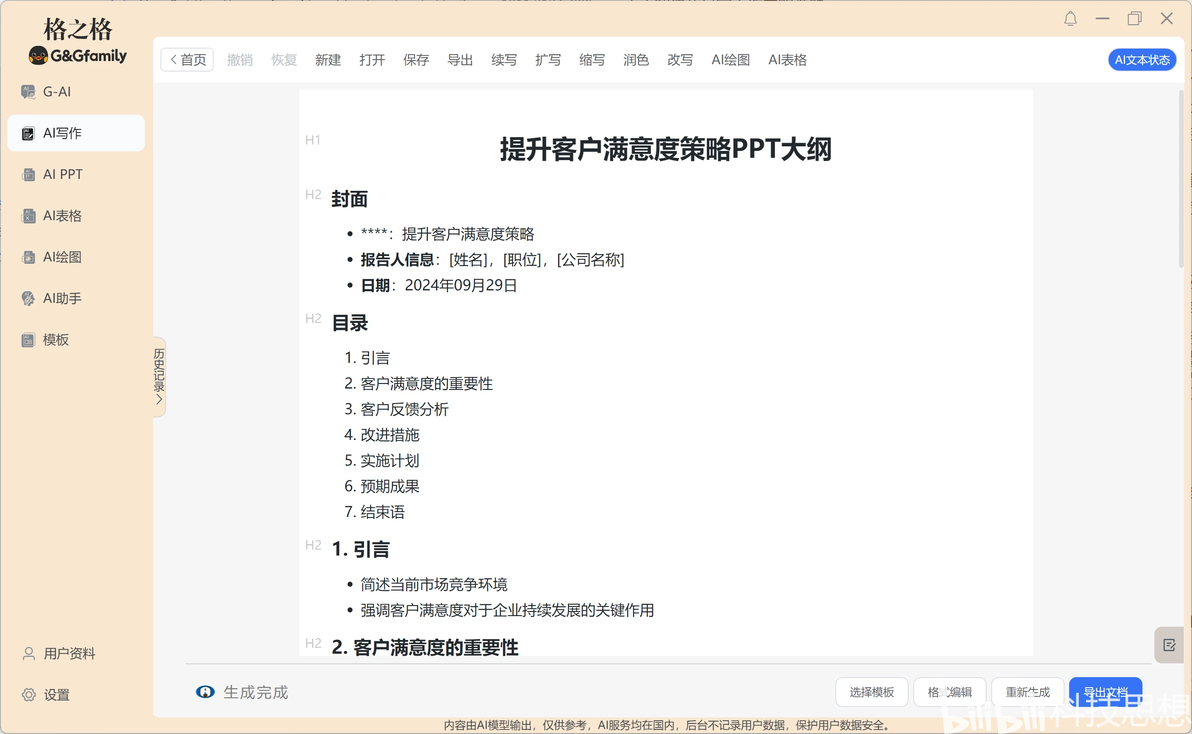
Task: Select the AI写作 sidebar icon
Action: (28, 134)
